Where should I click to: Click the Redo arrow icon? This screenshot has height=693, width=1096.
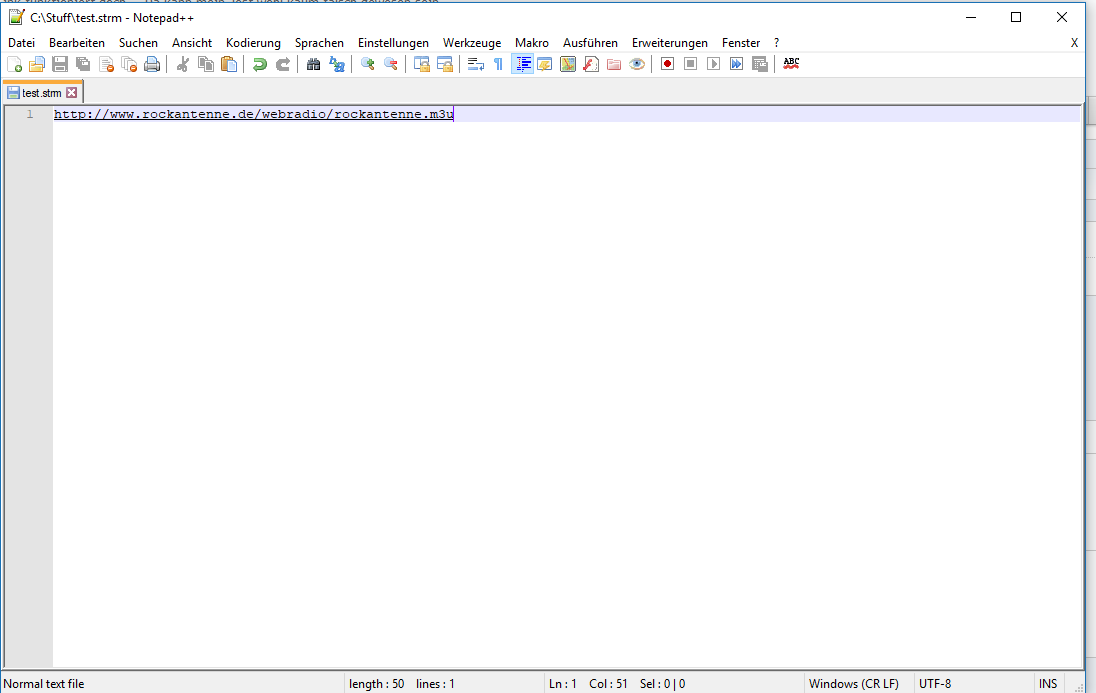click(283, 64)
